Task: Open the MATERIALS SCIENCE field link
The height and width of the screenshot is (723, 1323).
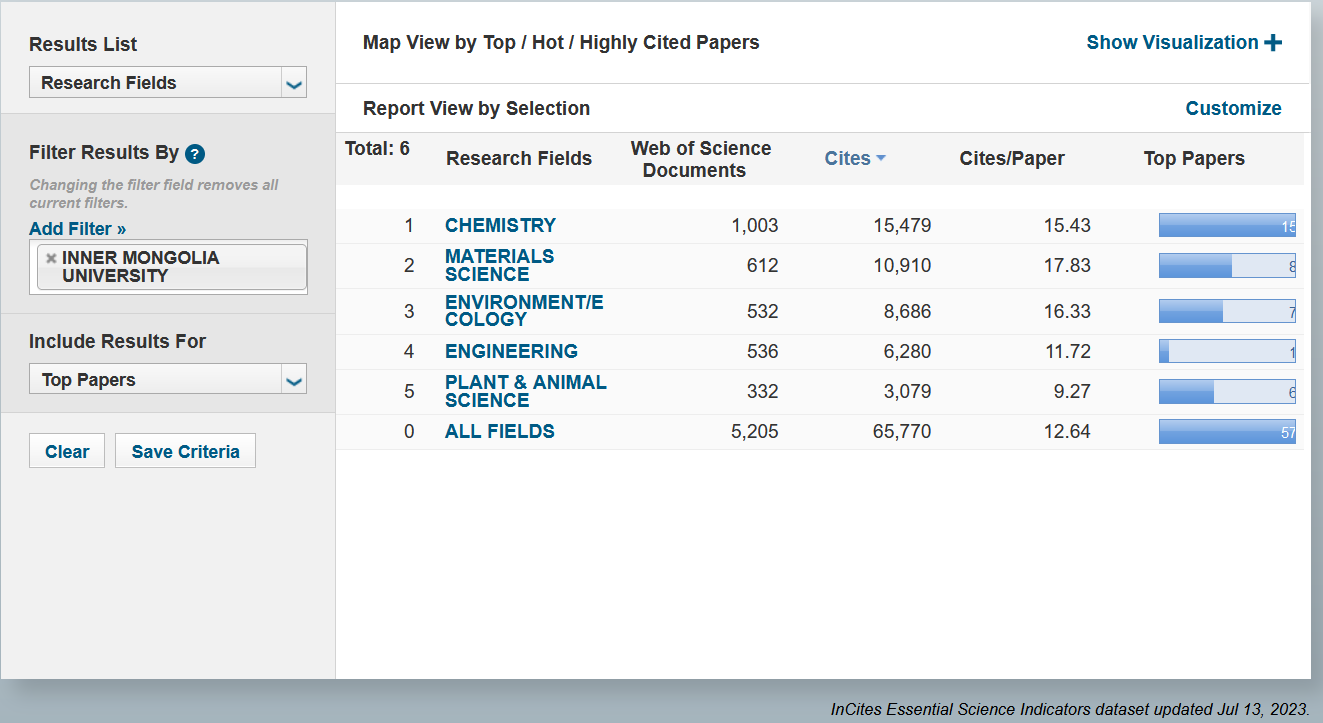Action: coord(499,265)
